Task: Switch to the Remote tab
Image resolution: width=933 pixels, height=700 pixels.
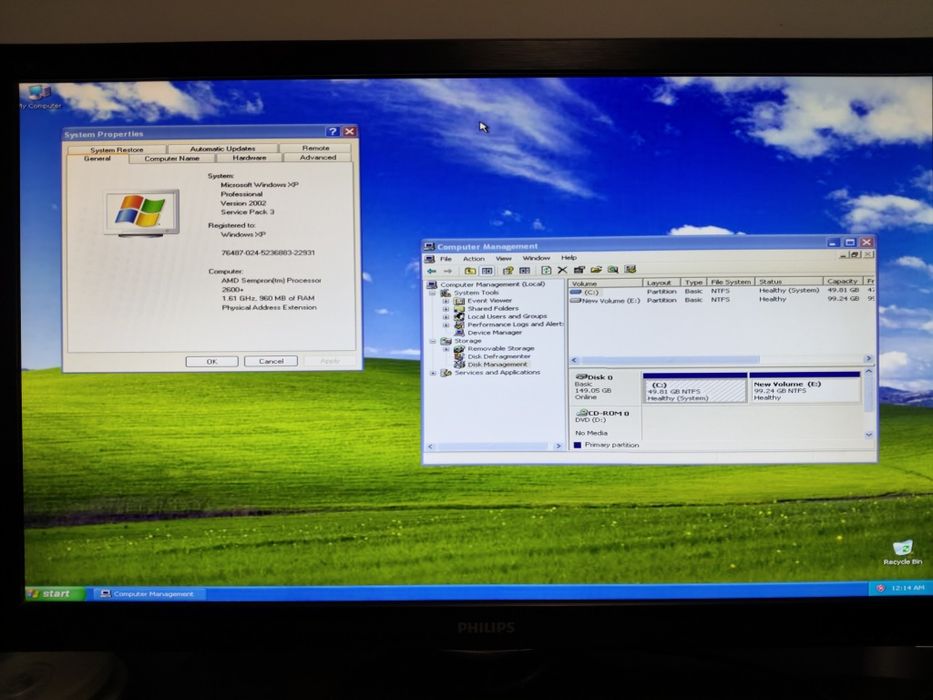Action: (315, 148)
